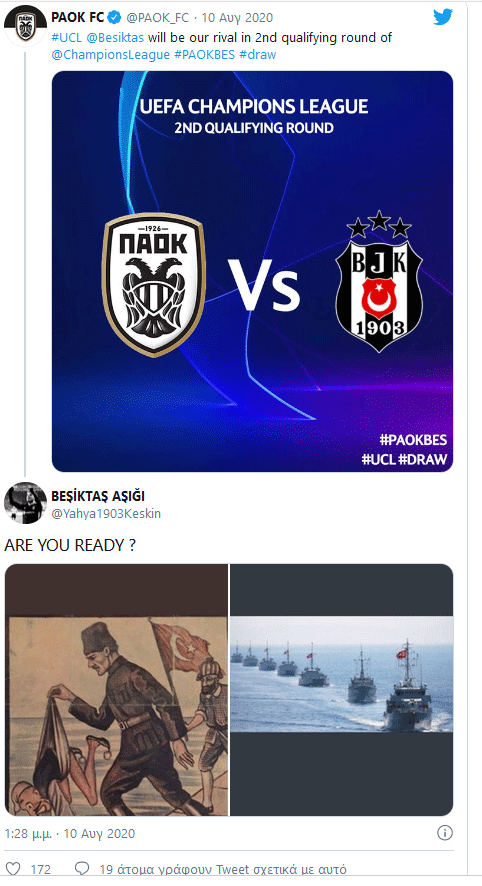Click the Twitter bird logo icon
Viewport: 482px width, 886px height.
point(443,17)
